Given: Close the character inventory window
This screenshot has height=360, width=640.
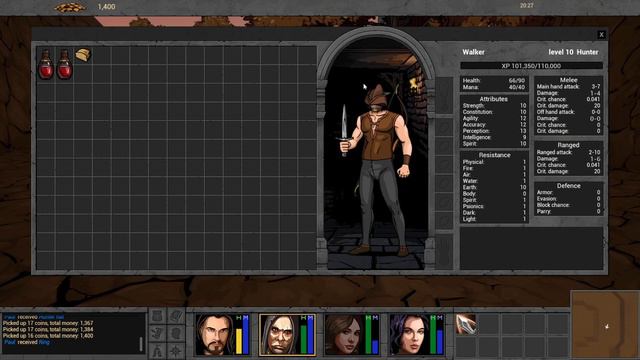Looking at the screenshot, I should click(601, 35).
